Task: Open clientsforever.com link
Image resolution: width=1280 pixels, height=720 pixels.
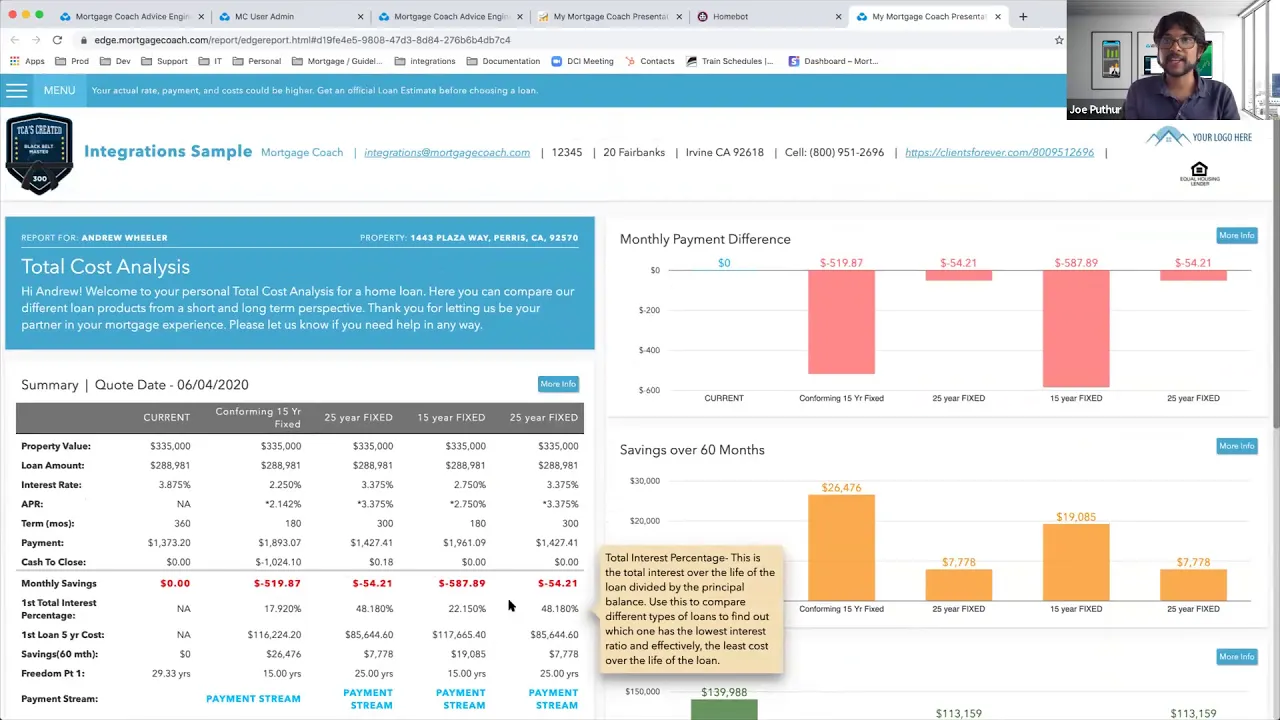Action: [999, 152]
